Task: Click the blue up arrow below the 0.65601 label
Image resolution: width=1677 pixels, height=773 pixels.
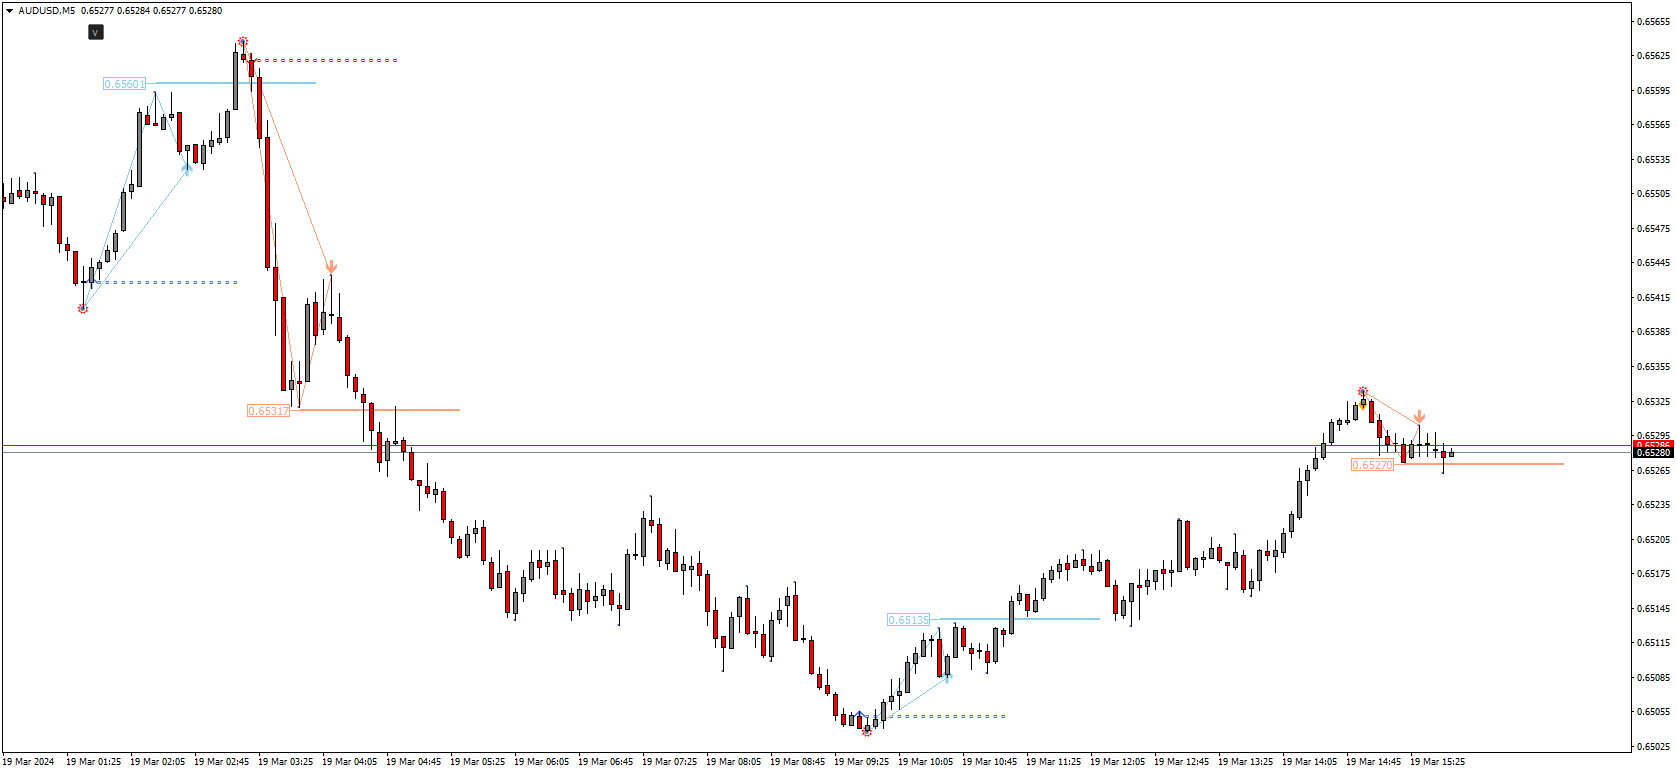Action: coord(187,169)
